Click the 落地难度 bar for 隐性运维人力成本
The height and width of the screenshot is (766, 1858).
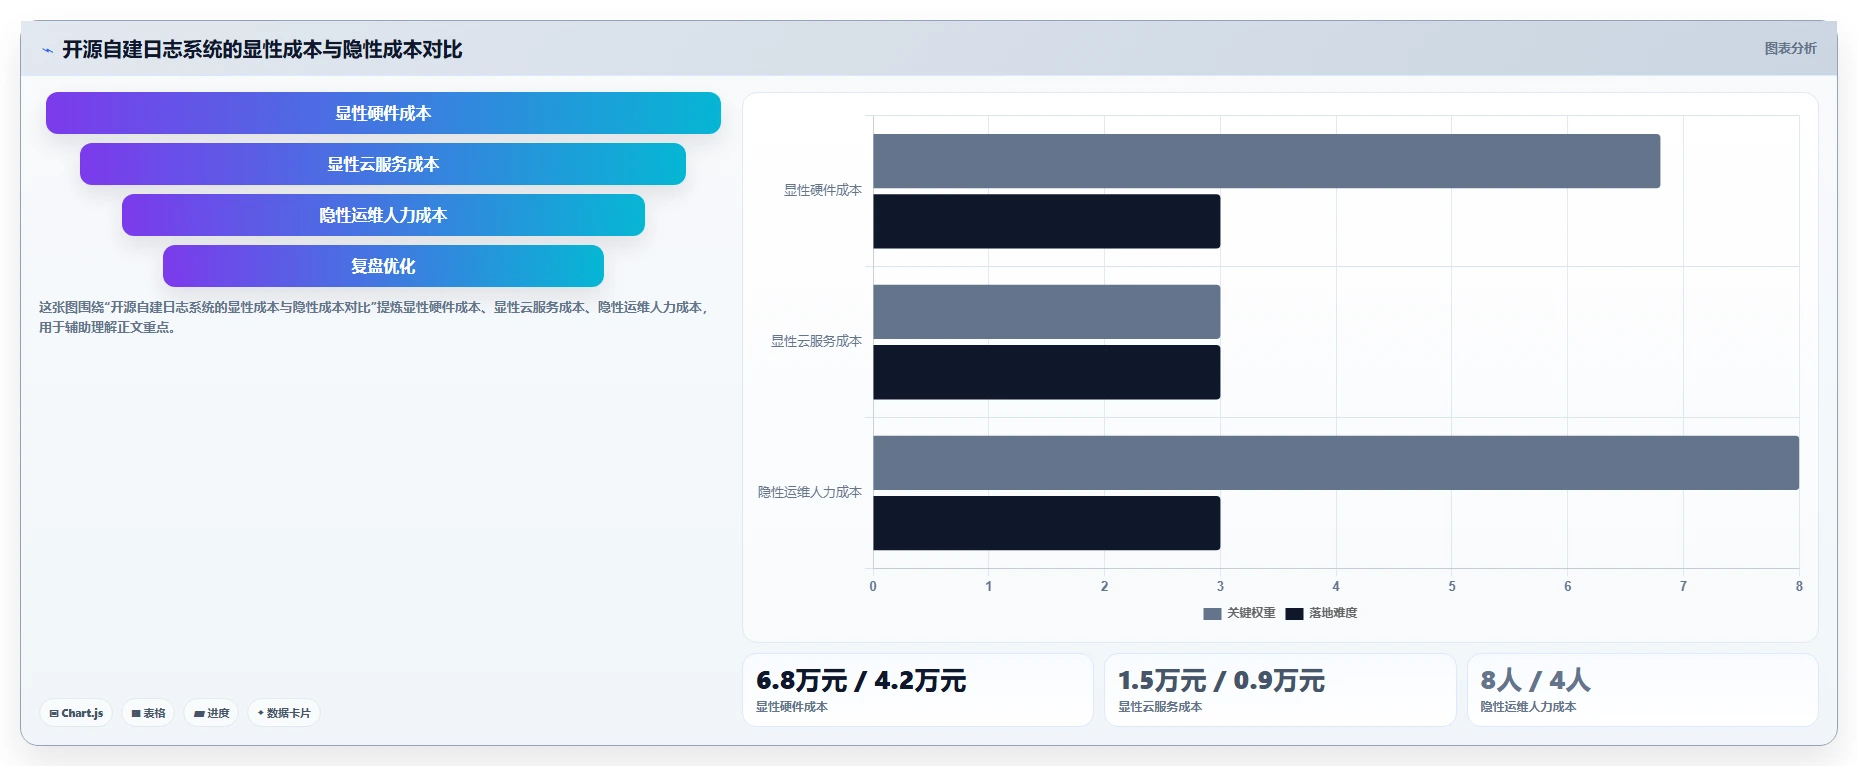(x=1046, y=523)
